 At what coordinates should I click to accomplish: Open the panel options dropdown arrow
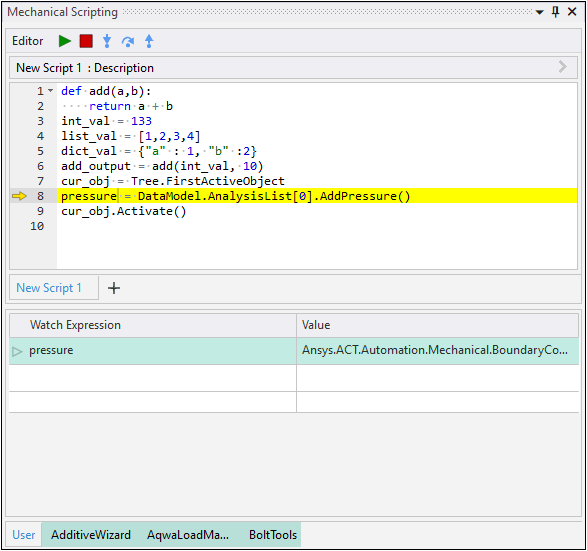pyautogui.click(x=539, y=12)
